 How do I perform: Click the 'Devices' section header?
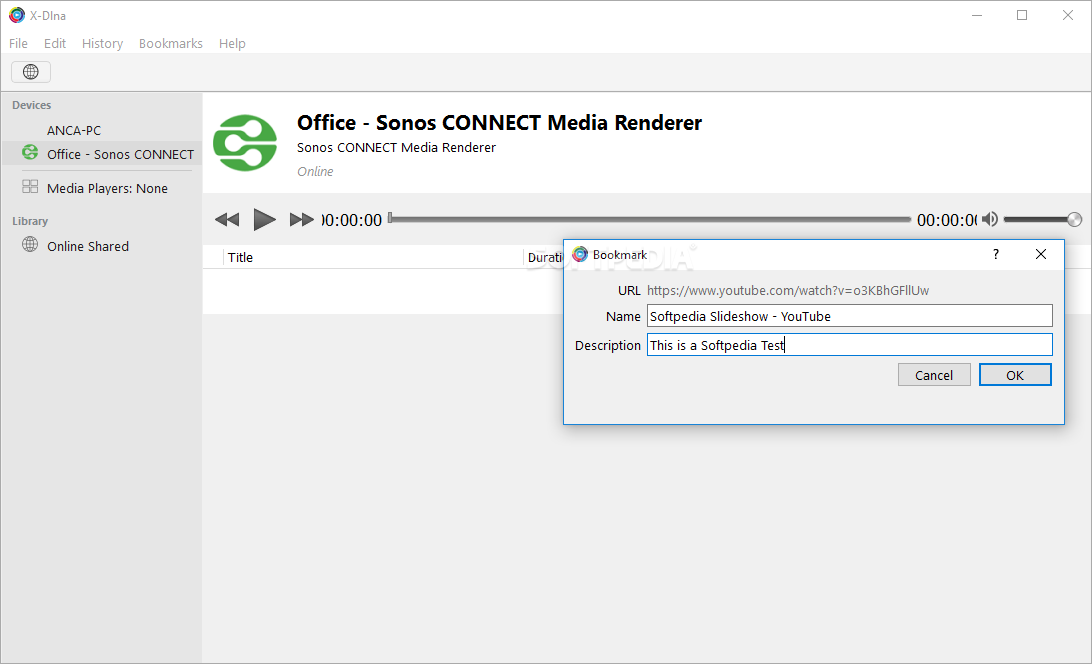31,105
